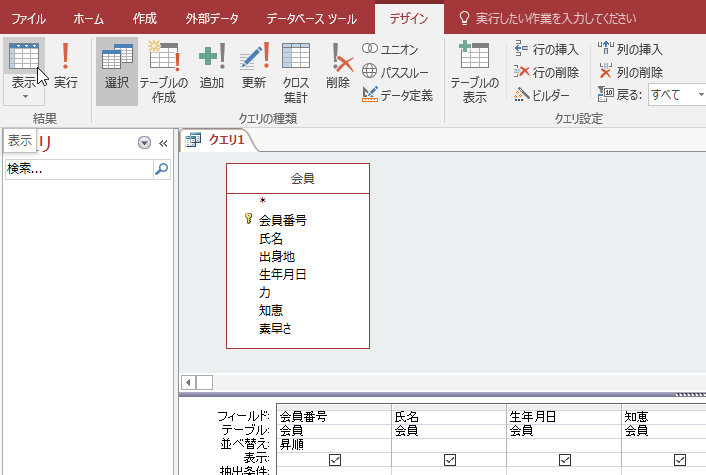Switch to the ホーム ribbon tab
Image resolution: width=706 pixels, height=475 pixels.
[x=88, y=18]
